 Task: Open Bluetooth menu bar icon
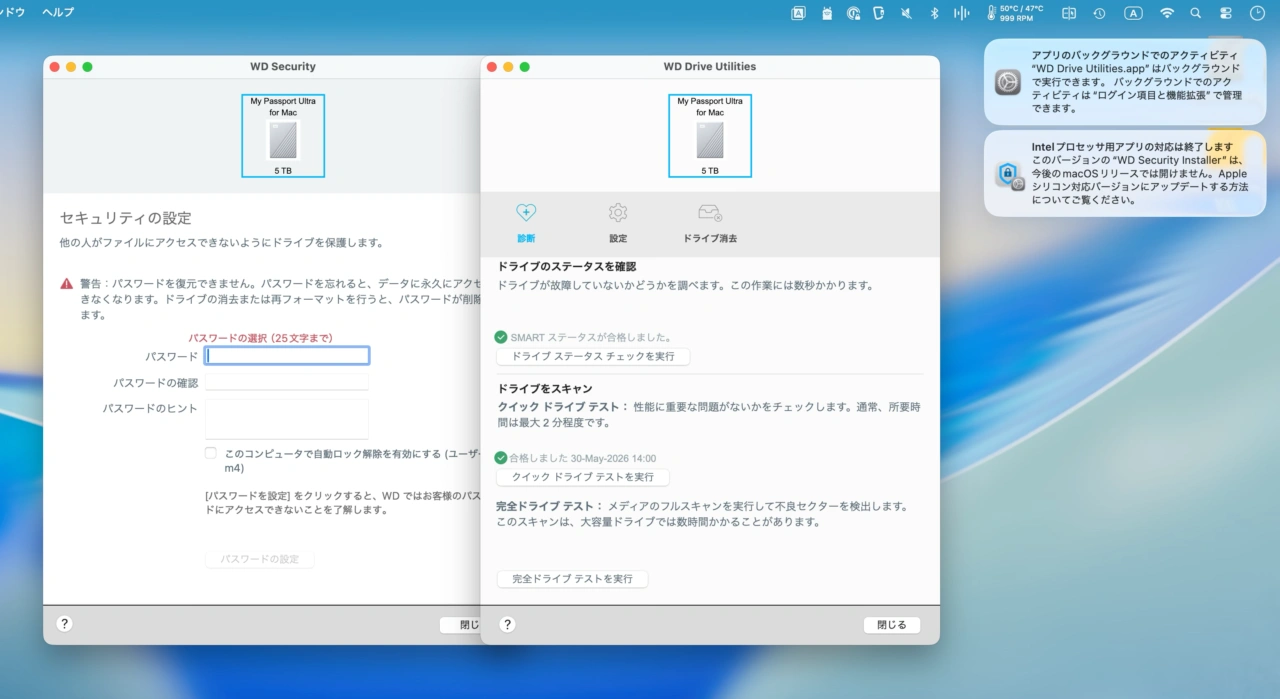(934, 13)
